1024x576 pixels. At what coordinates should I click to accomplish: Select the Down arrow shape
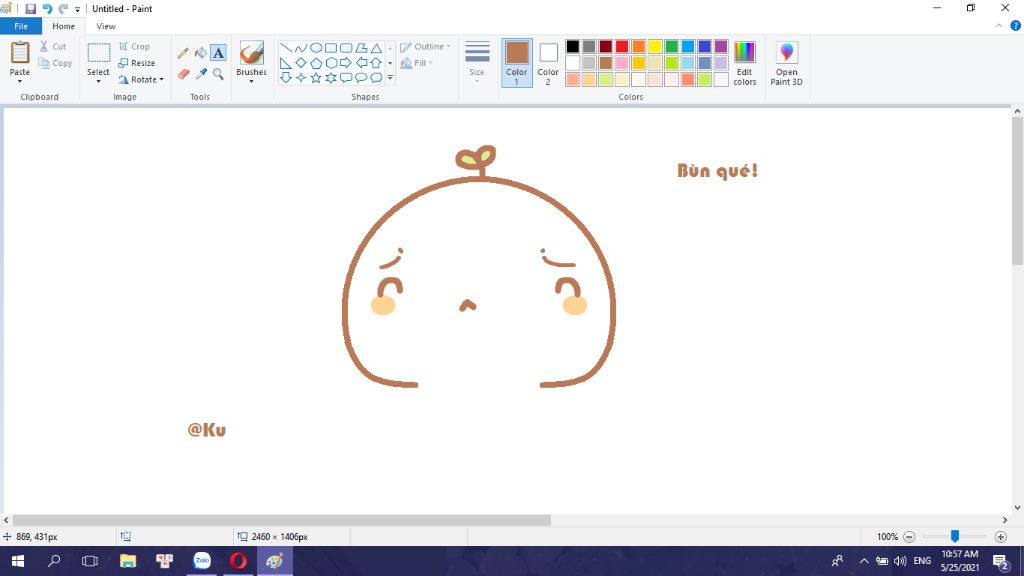[x=286, y=78]
